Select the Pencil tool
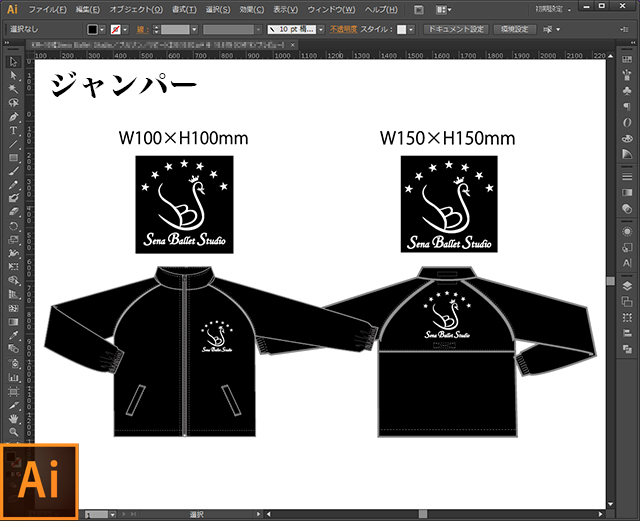The width and height of the screenshot is (640, 521). coord(13,185)
